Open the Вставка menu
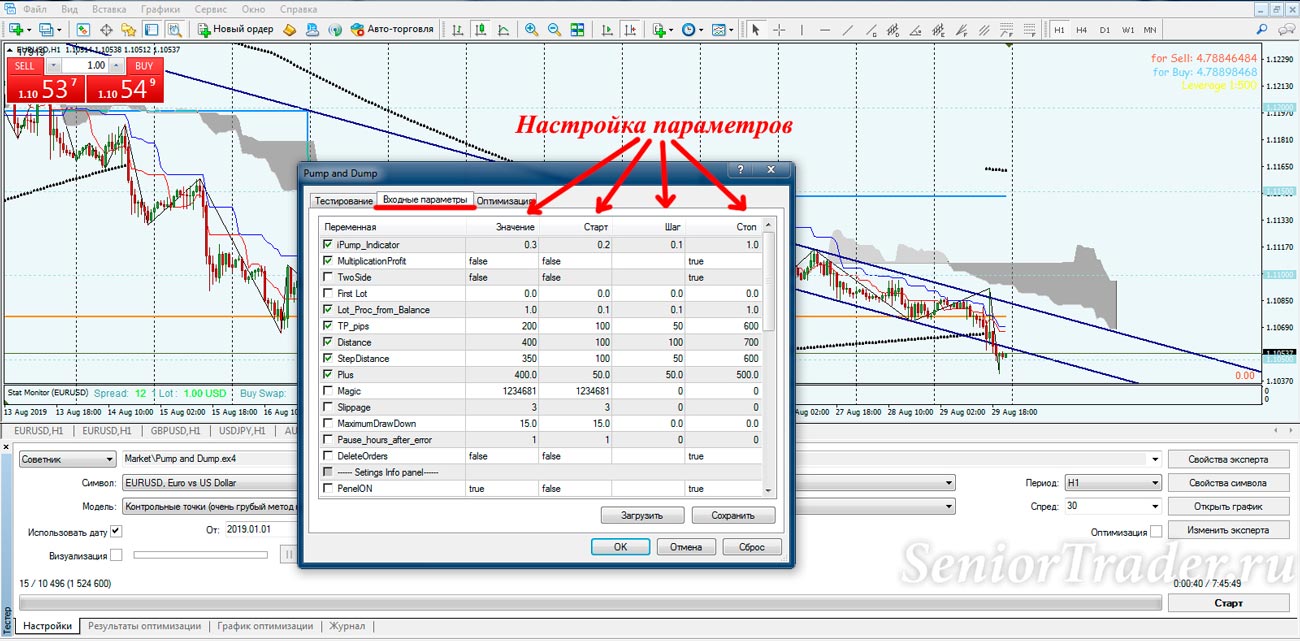 click(x=107, y=8)
